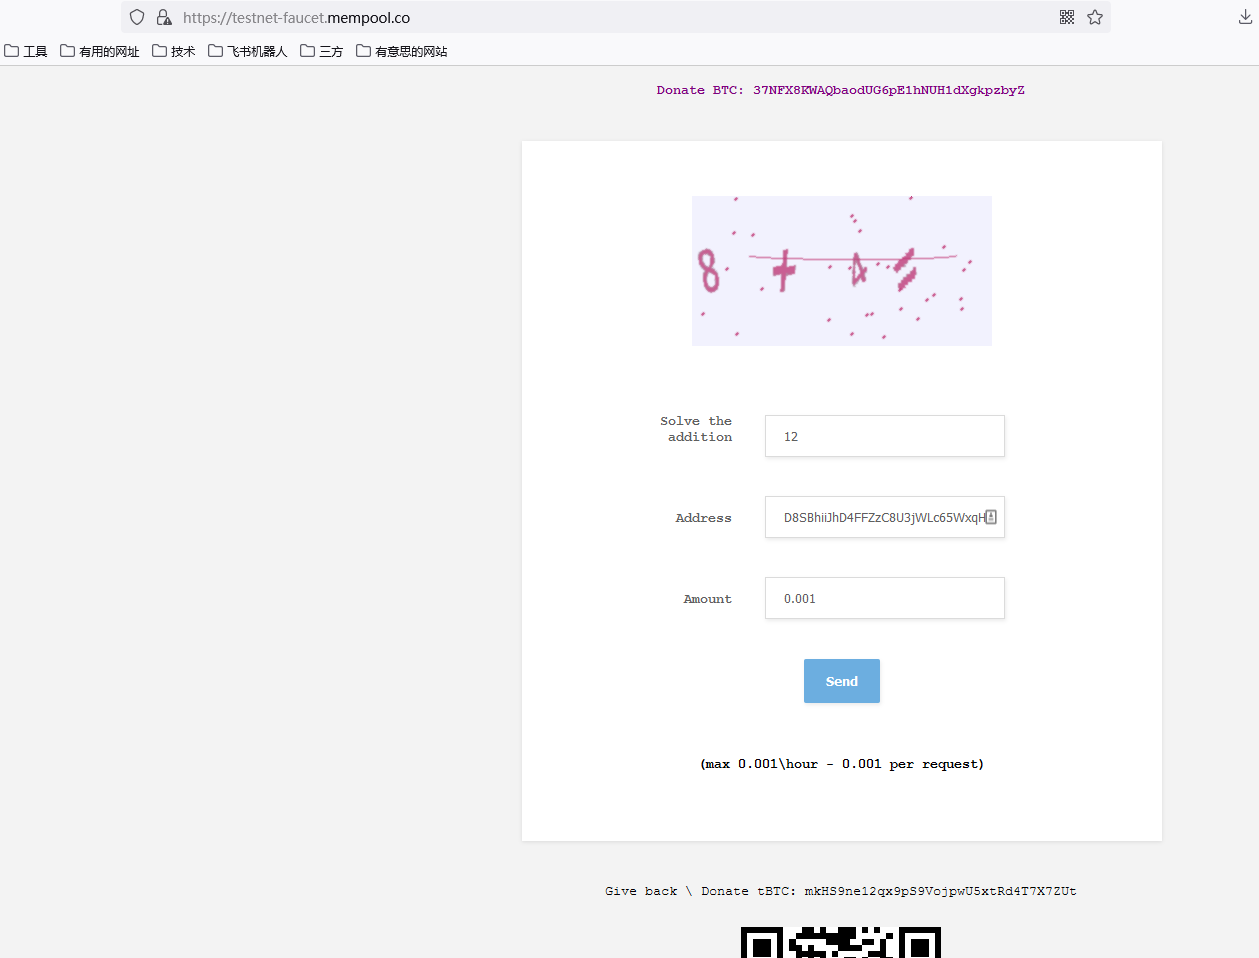Click the shield tracking protection icon
The image size is (1259, 958).
[137, 17]
